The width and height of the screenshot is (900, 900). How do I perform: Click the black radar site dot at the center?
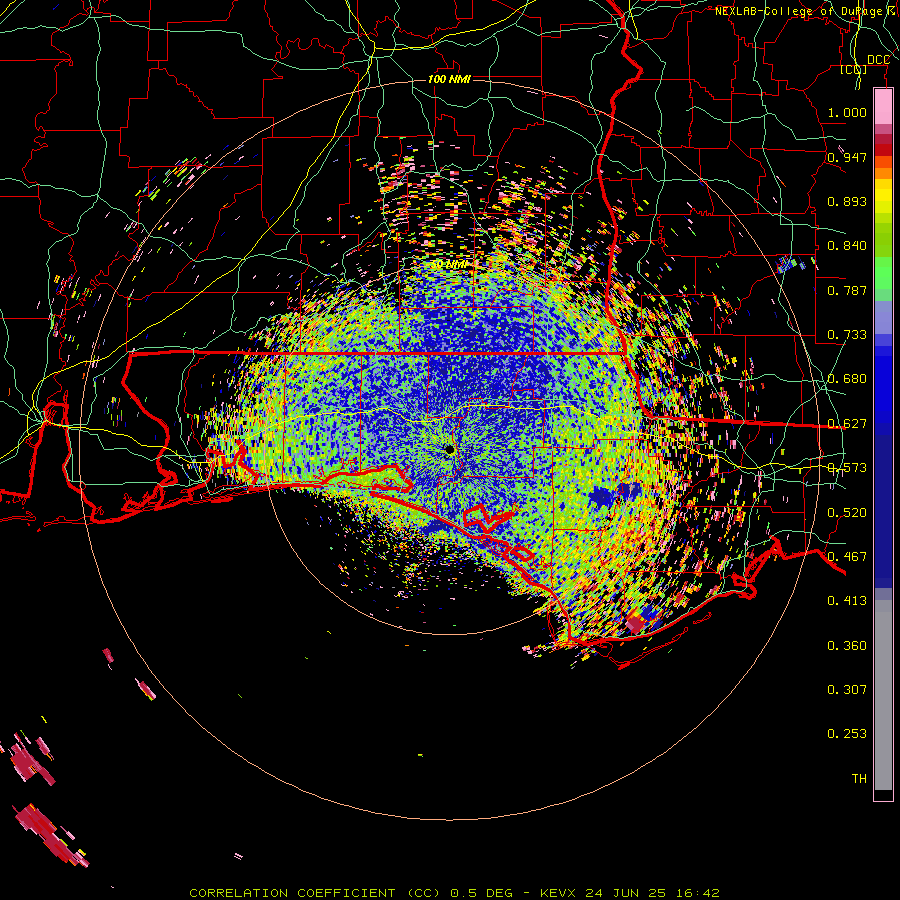pos(449,450)
